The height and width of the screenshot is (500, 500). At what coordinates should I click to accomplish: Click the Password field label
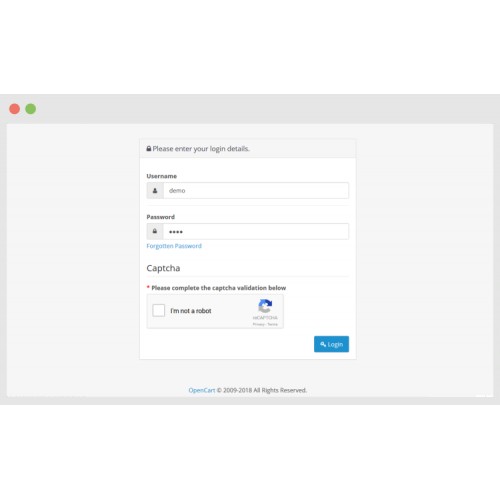point(161,217)
